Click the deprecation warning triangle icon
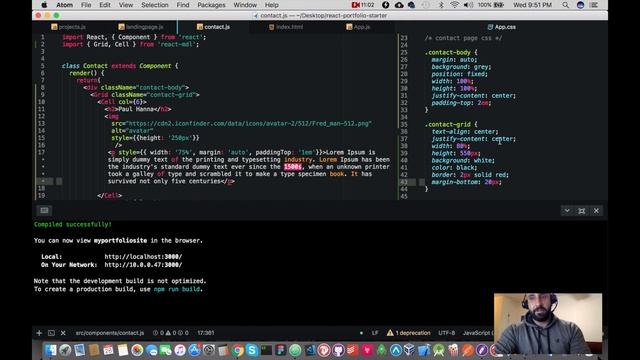This screenshot has width=640, height=360. pos(390,333)
